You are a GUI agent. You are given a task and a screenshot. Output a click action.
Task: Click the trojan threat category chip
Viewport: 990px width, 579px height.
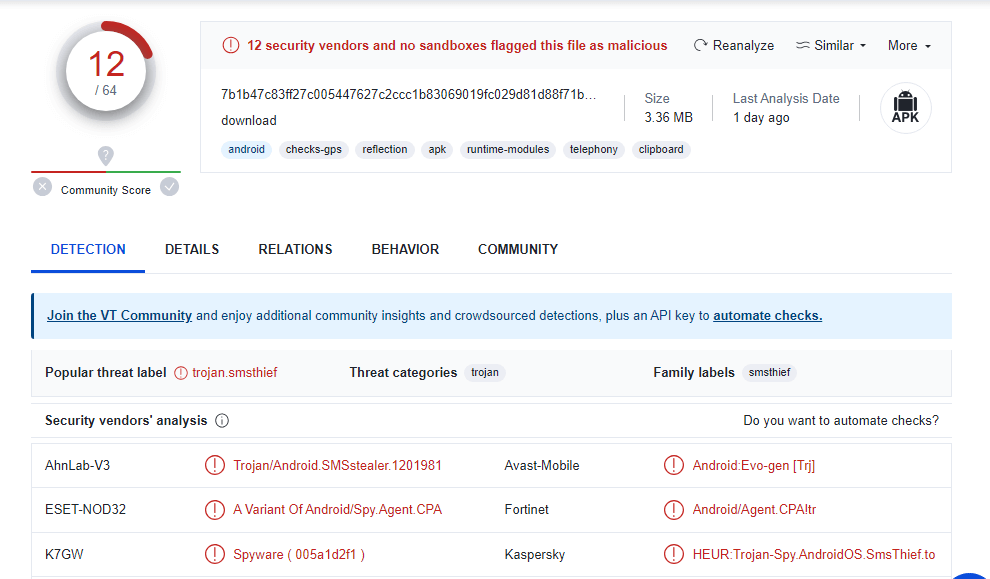[485, 373]
